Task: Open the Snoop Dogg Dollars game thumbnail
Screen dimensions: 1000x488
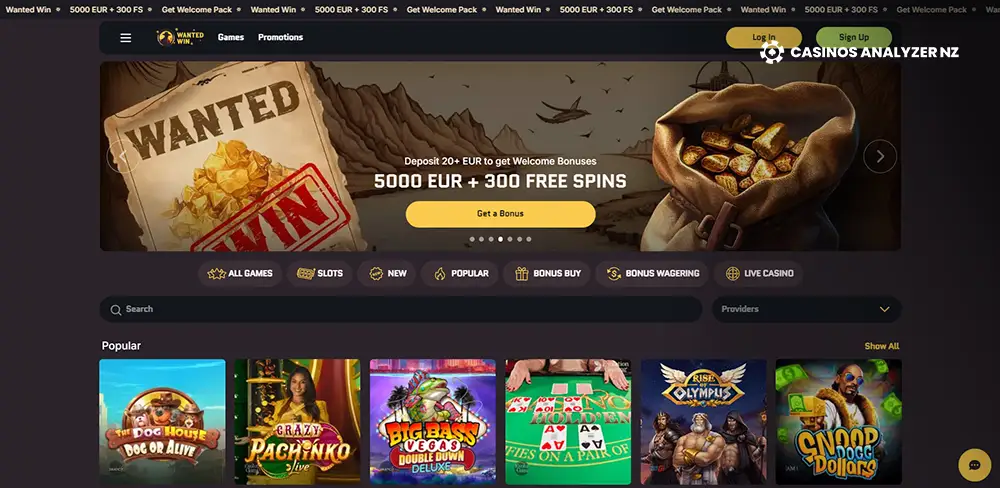Action: click(x=838, y=422)
